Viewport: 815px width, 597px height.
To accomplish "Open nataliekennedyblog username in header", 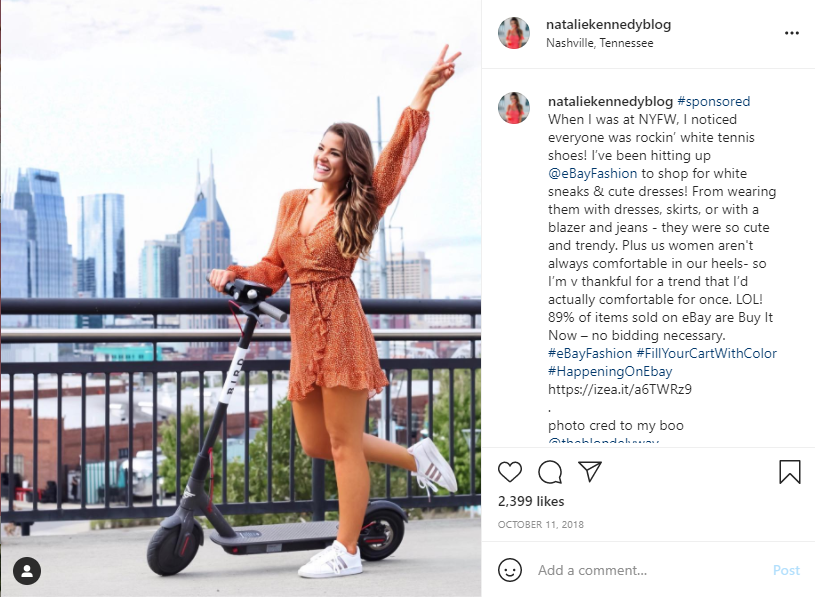I will 608,24.
